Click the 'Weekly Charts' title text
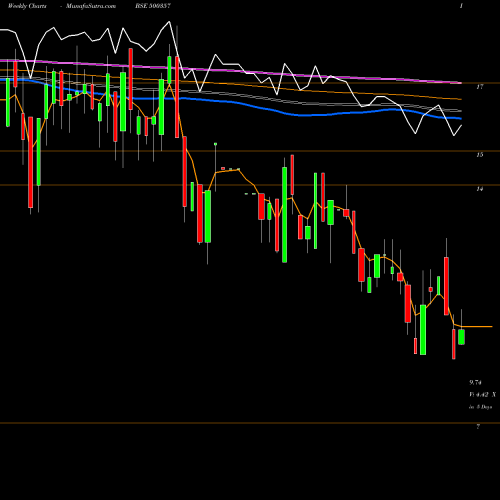Image resolution: width=500 pixels, height=500 pixels. [x=27, y=6]
